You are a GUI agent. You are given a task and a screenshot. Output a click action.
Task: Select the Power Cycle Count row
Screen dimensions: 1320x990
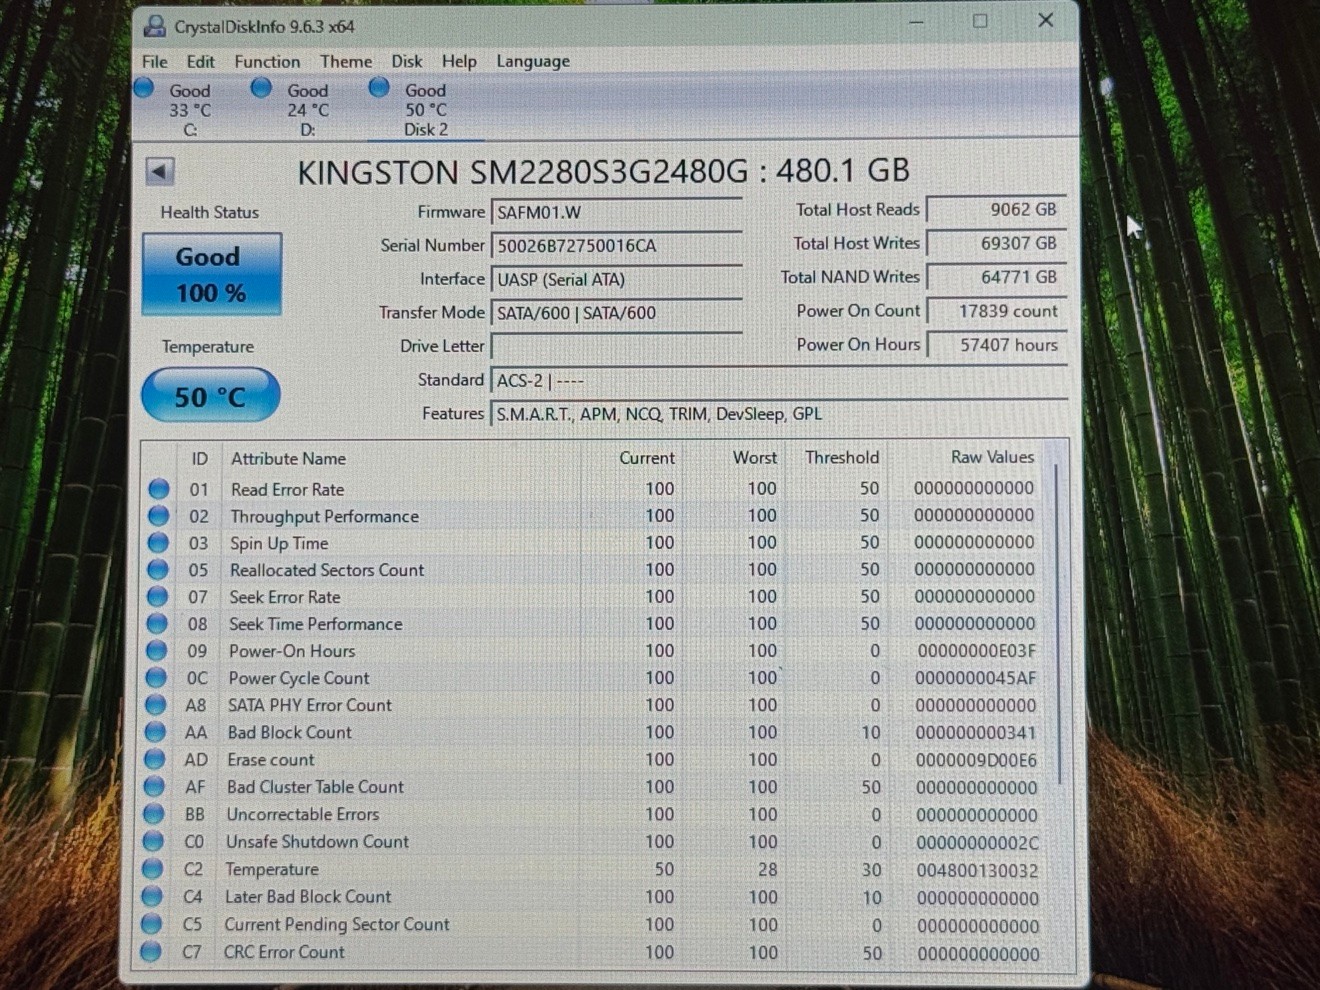pyautogui.click(x=595, y=678)
